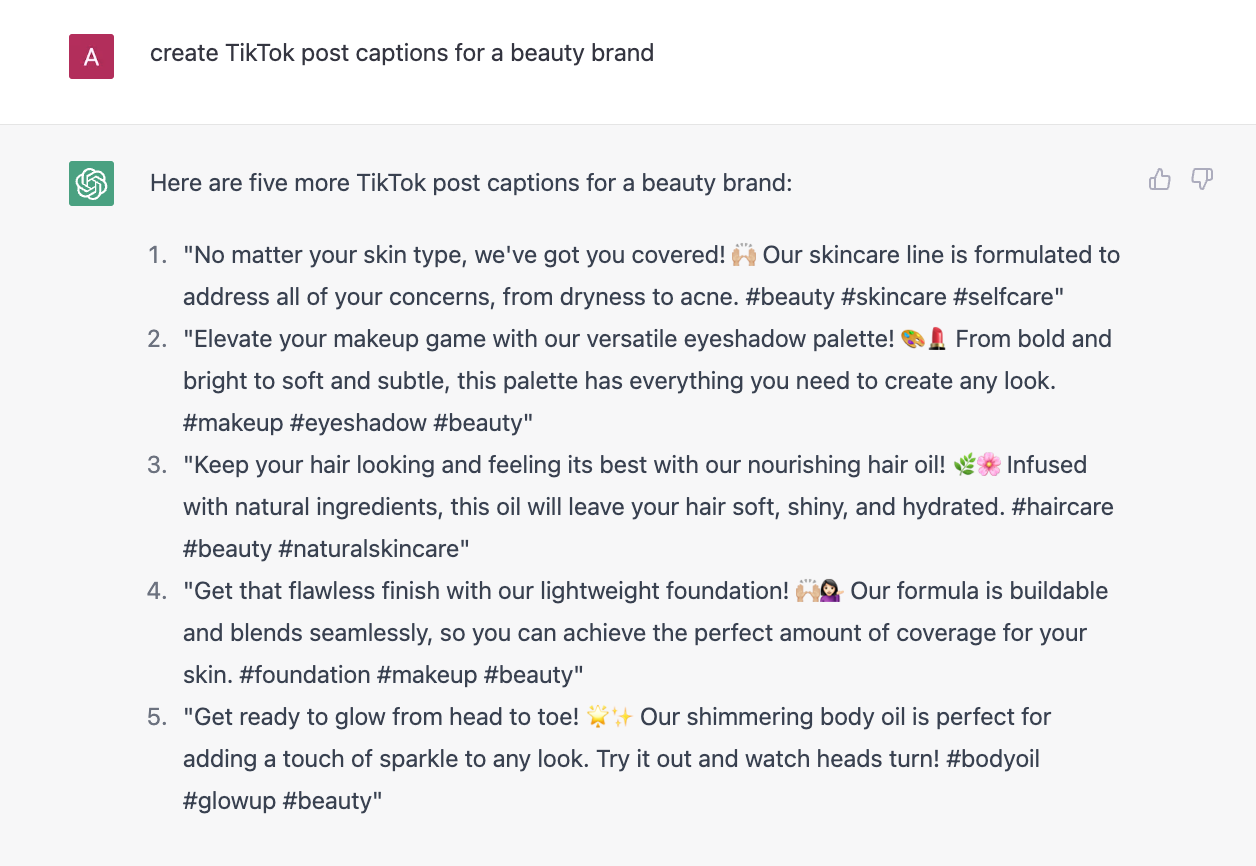This screenshot has width=1256, height=866.
Task: Click the user prompt about TikTok captions
Action: [x=402, y=53]
